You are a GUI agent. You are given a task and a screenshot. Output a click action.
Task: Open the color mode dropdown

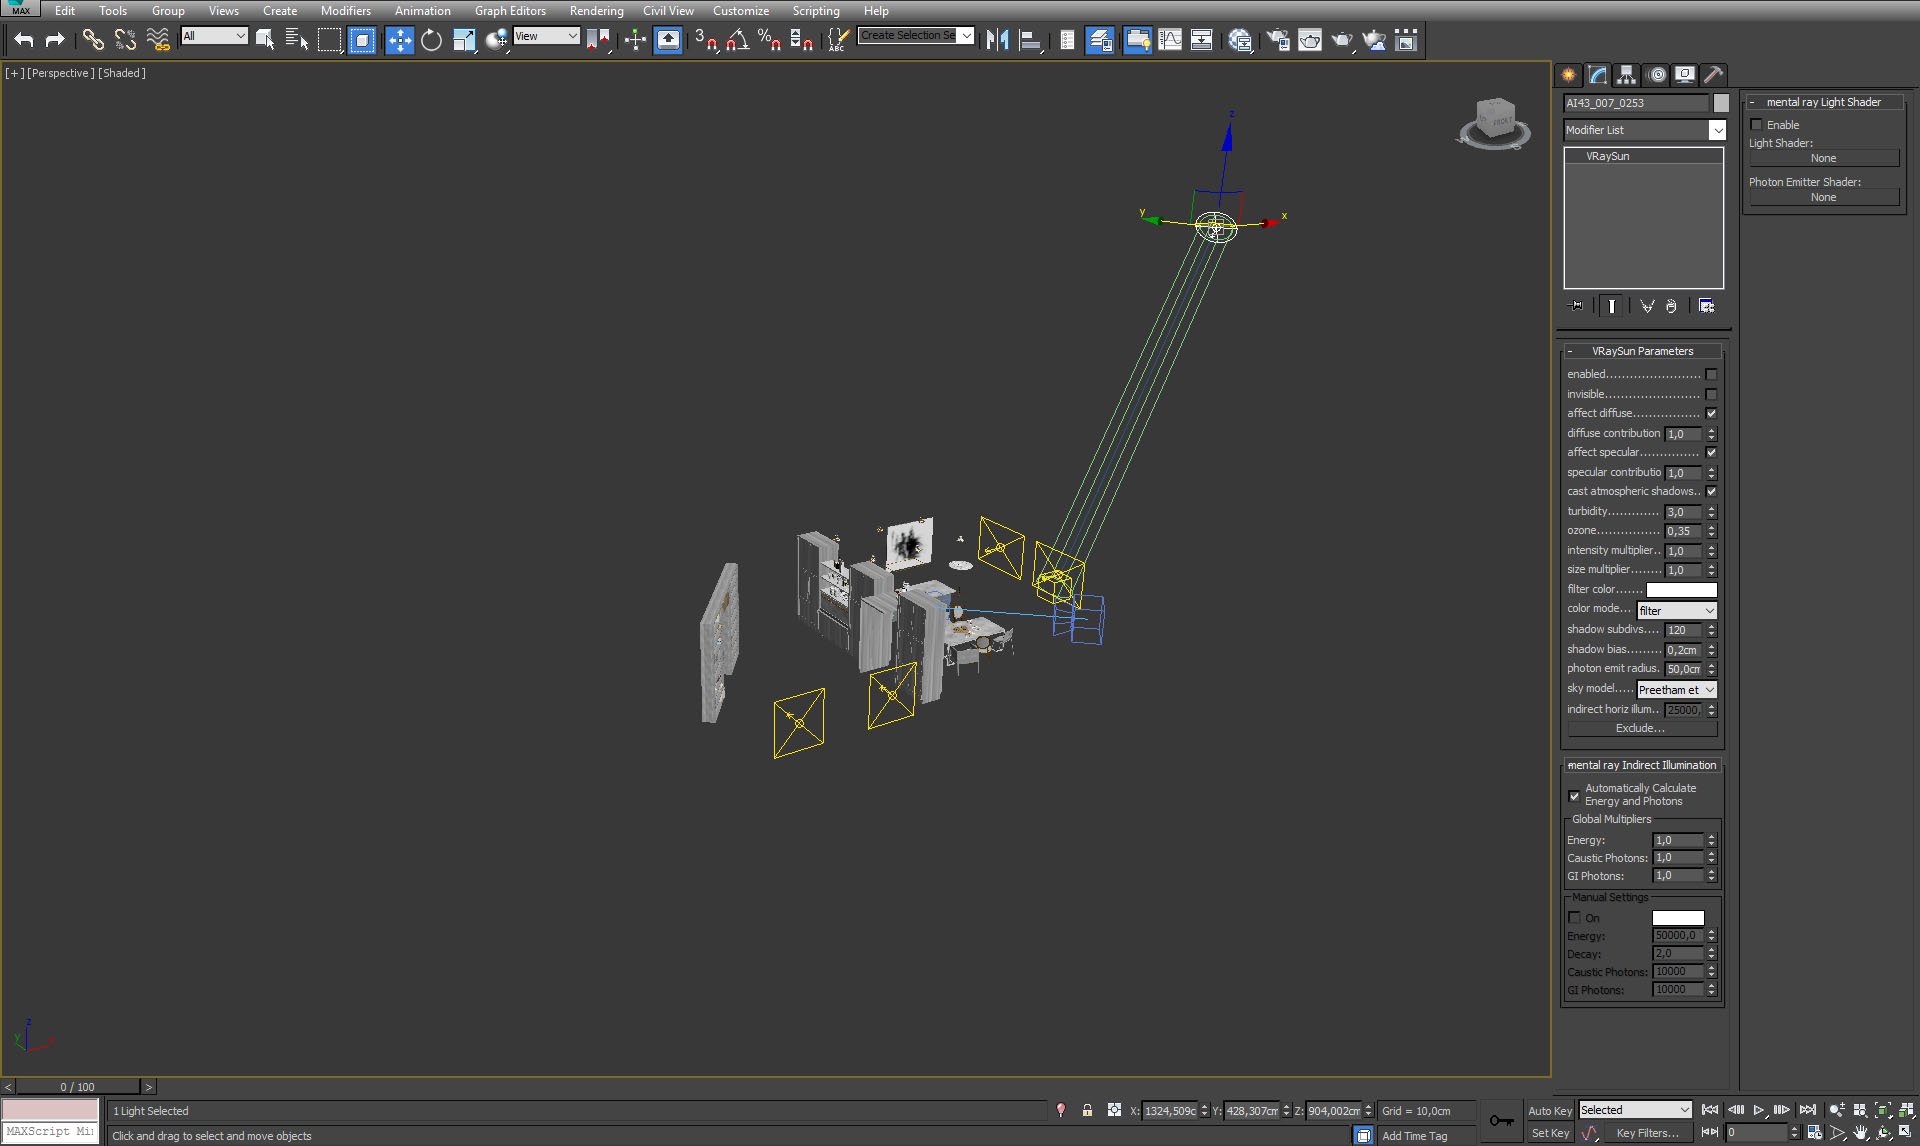(x=1676, y=610)
